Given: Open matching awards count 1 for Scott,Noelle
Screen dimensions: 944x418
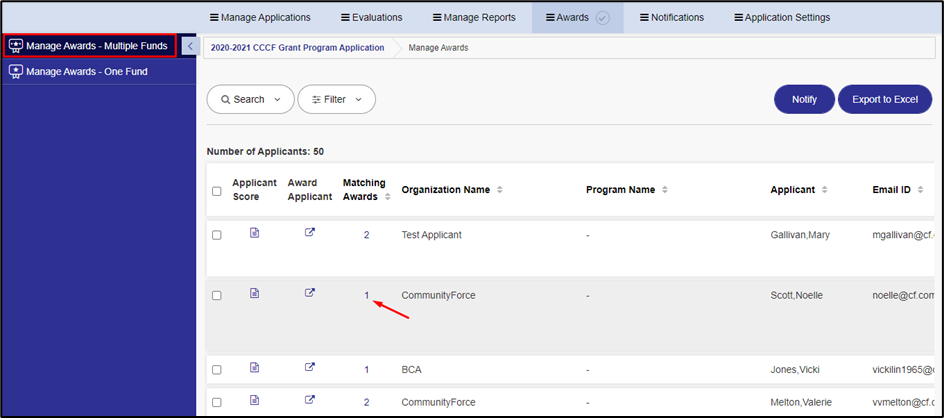Looking at the screenshot, I should point(367,295).
